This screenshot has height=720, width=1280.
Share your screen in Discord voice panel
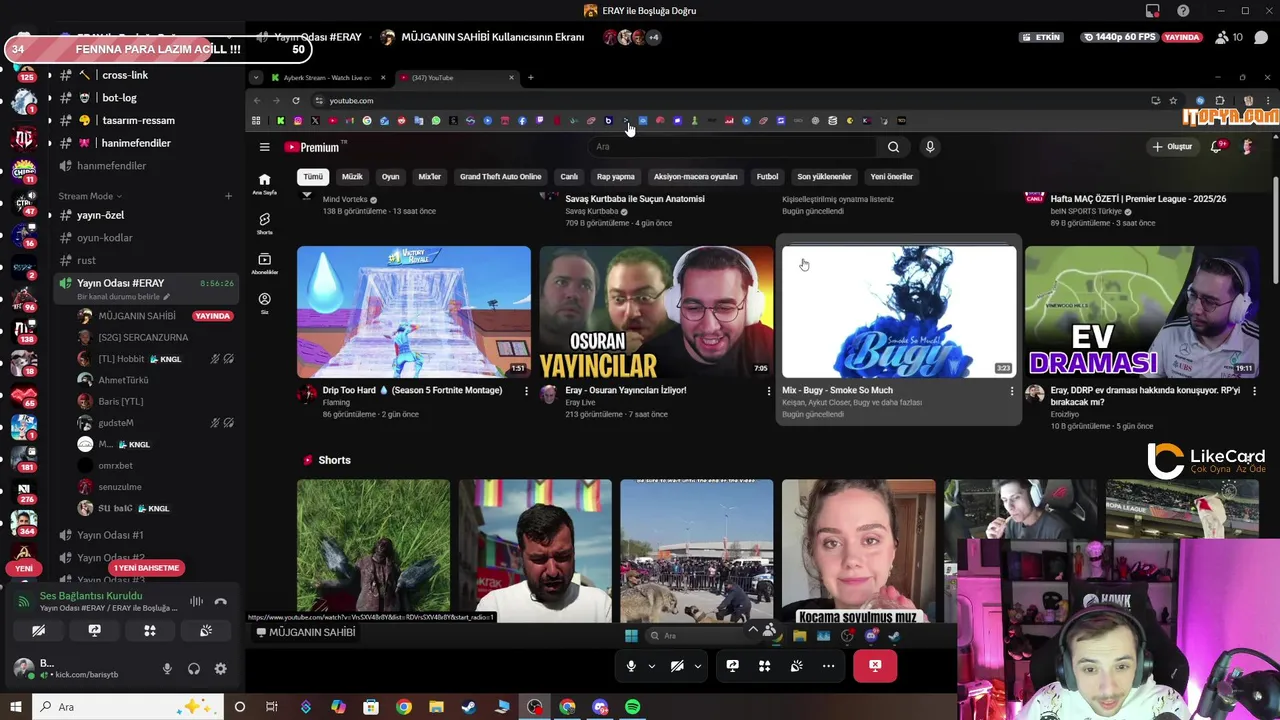(x=94, y=631)
